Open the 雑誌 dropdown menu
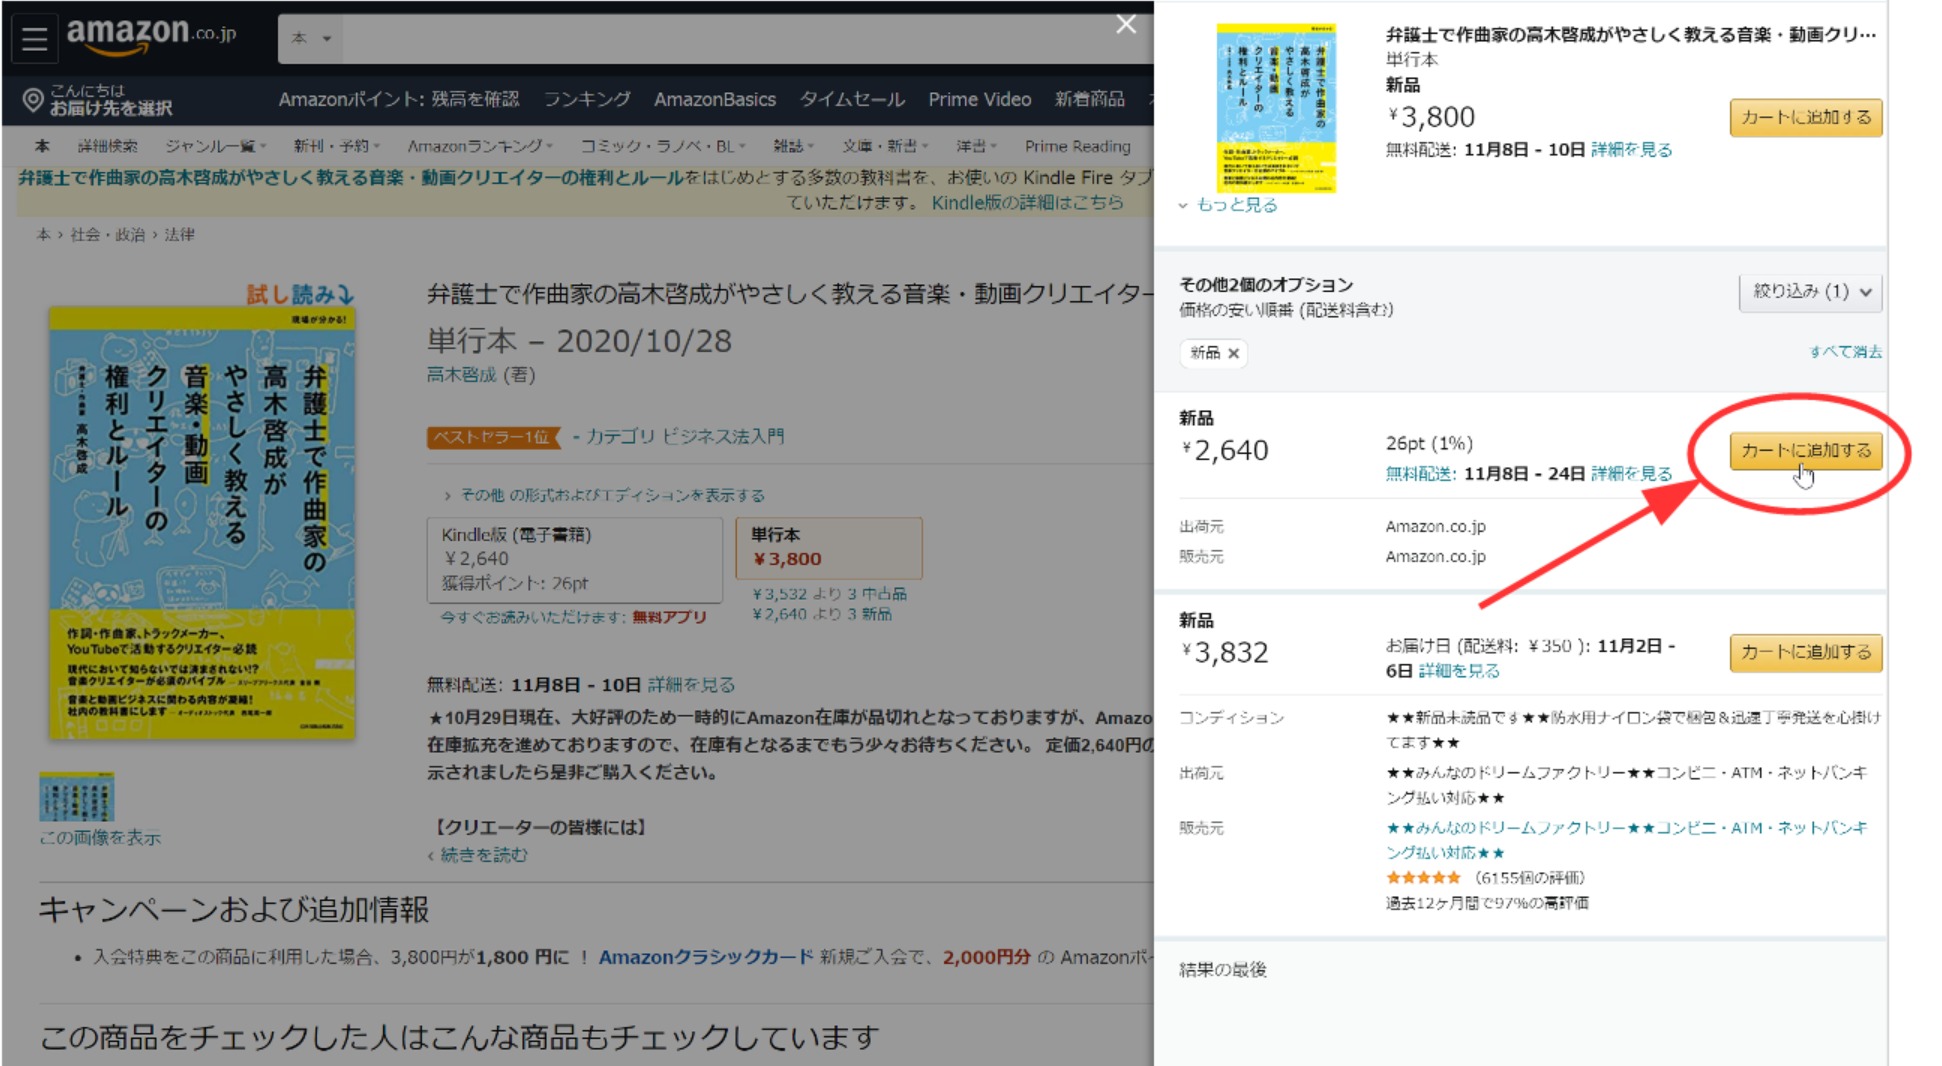The image size is (1942, 1066). point(793,146)
